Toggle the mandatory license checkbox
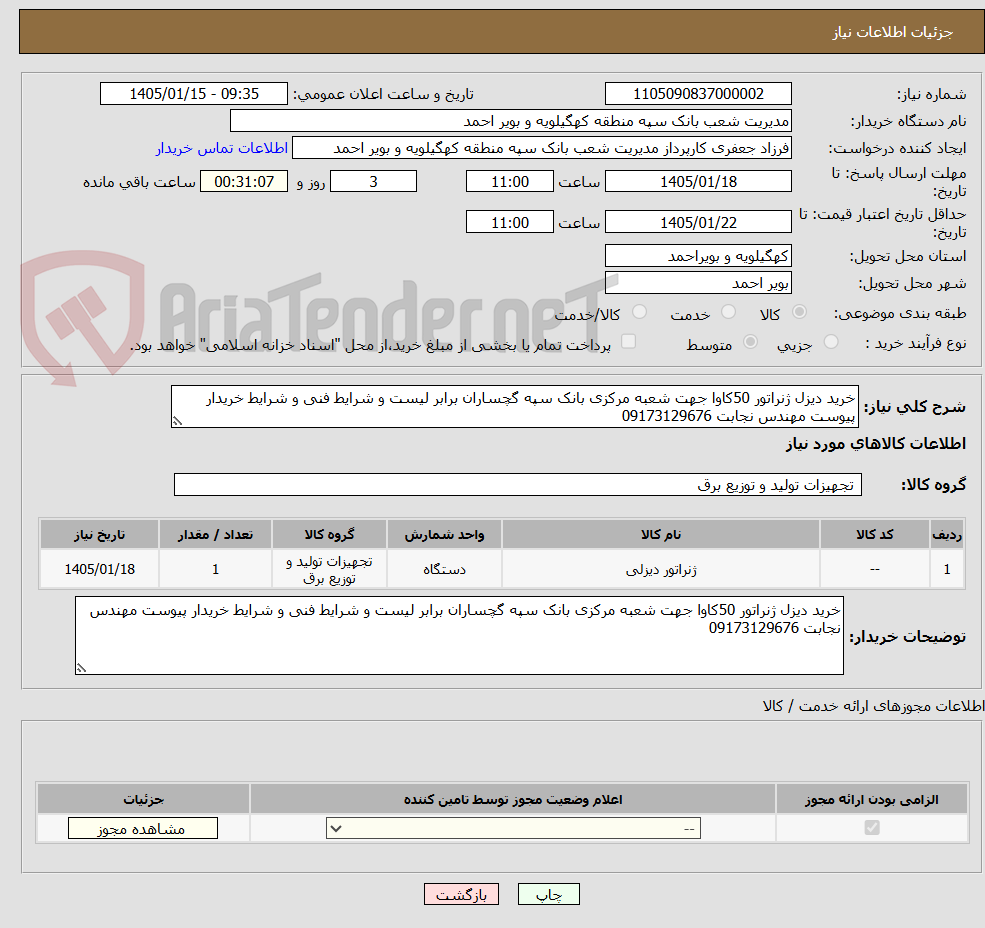985x928 pixels. point(872,828)
